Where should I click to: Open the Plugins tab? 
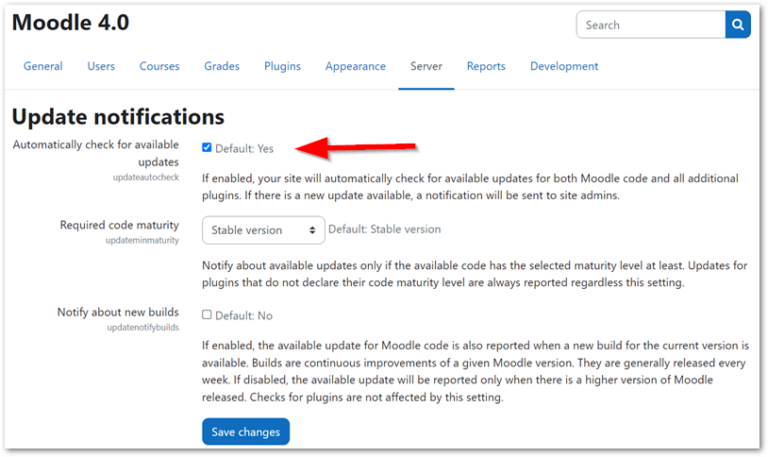[x=282, y=67]
